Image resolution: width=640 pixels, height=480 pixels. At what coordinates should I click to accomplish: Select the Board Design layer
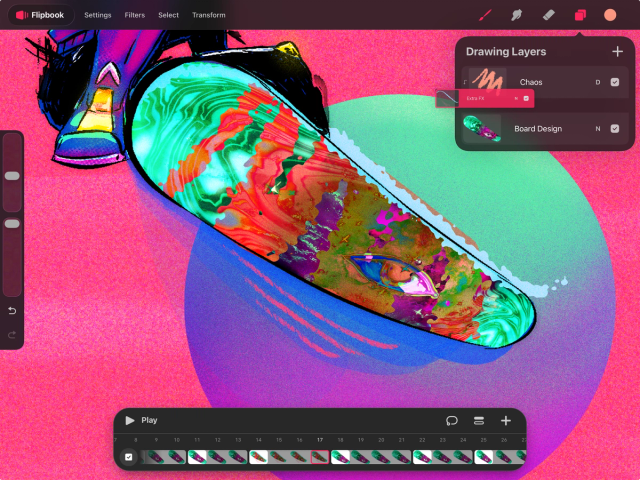point(545,129)
